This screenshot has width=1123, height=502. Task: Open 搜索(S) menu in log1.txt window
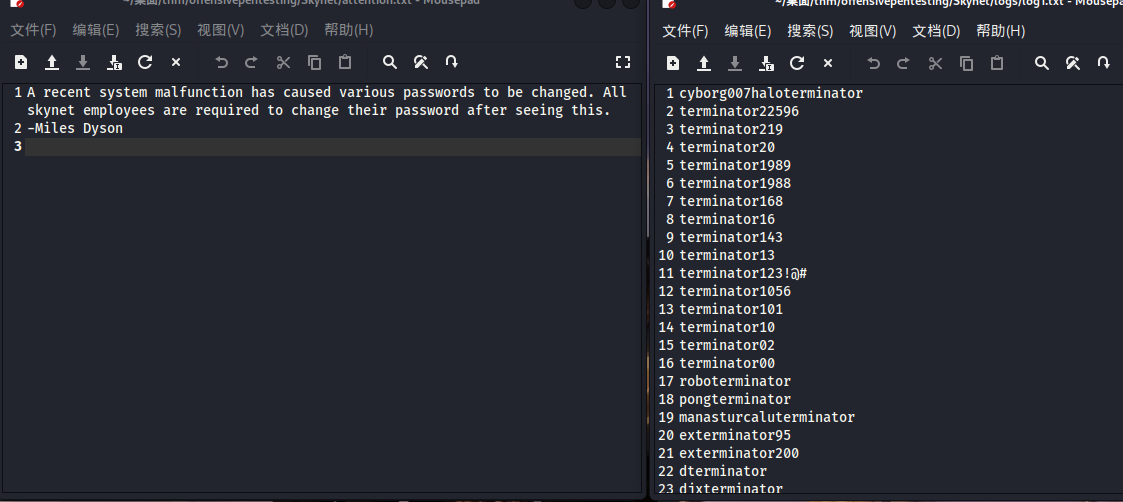coord(810,31)
